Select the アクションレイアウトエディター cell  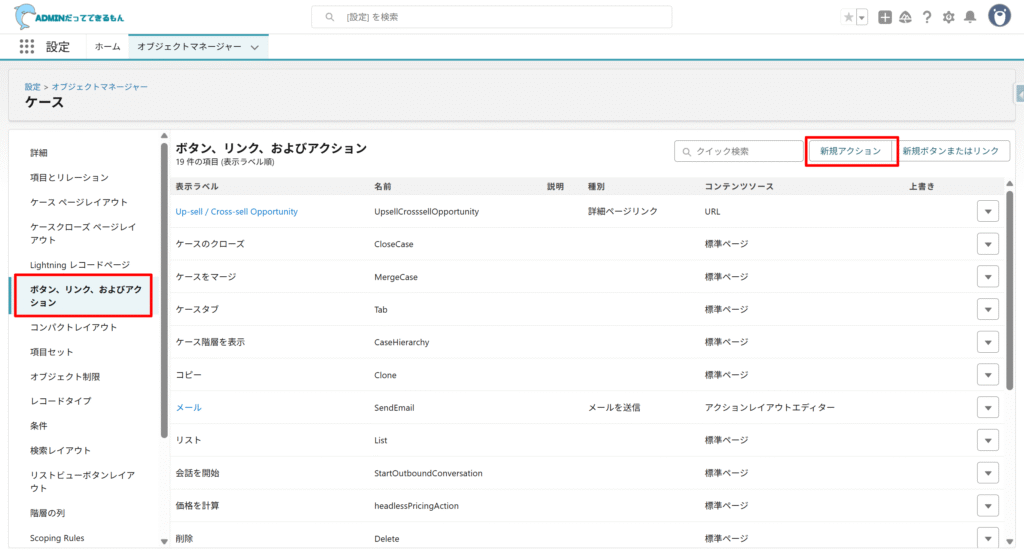[769, 408]
